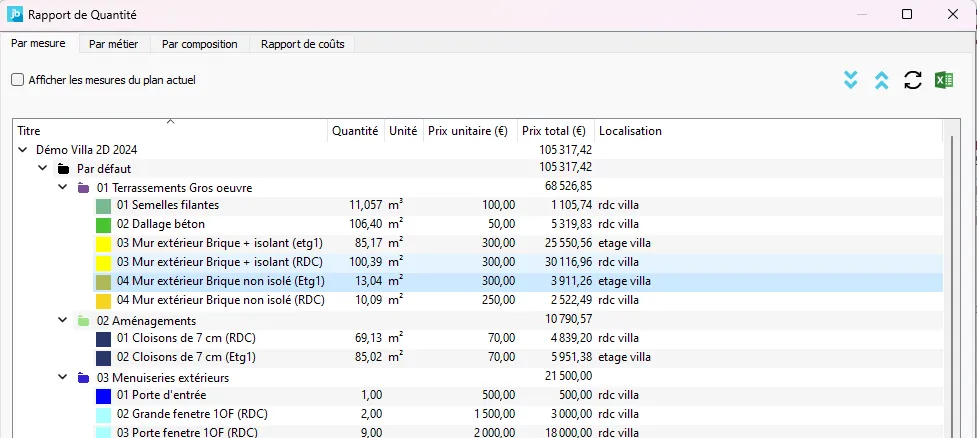
Task: Sort by the Quantité column header
Action: (355, 131)
